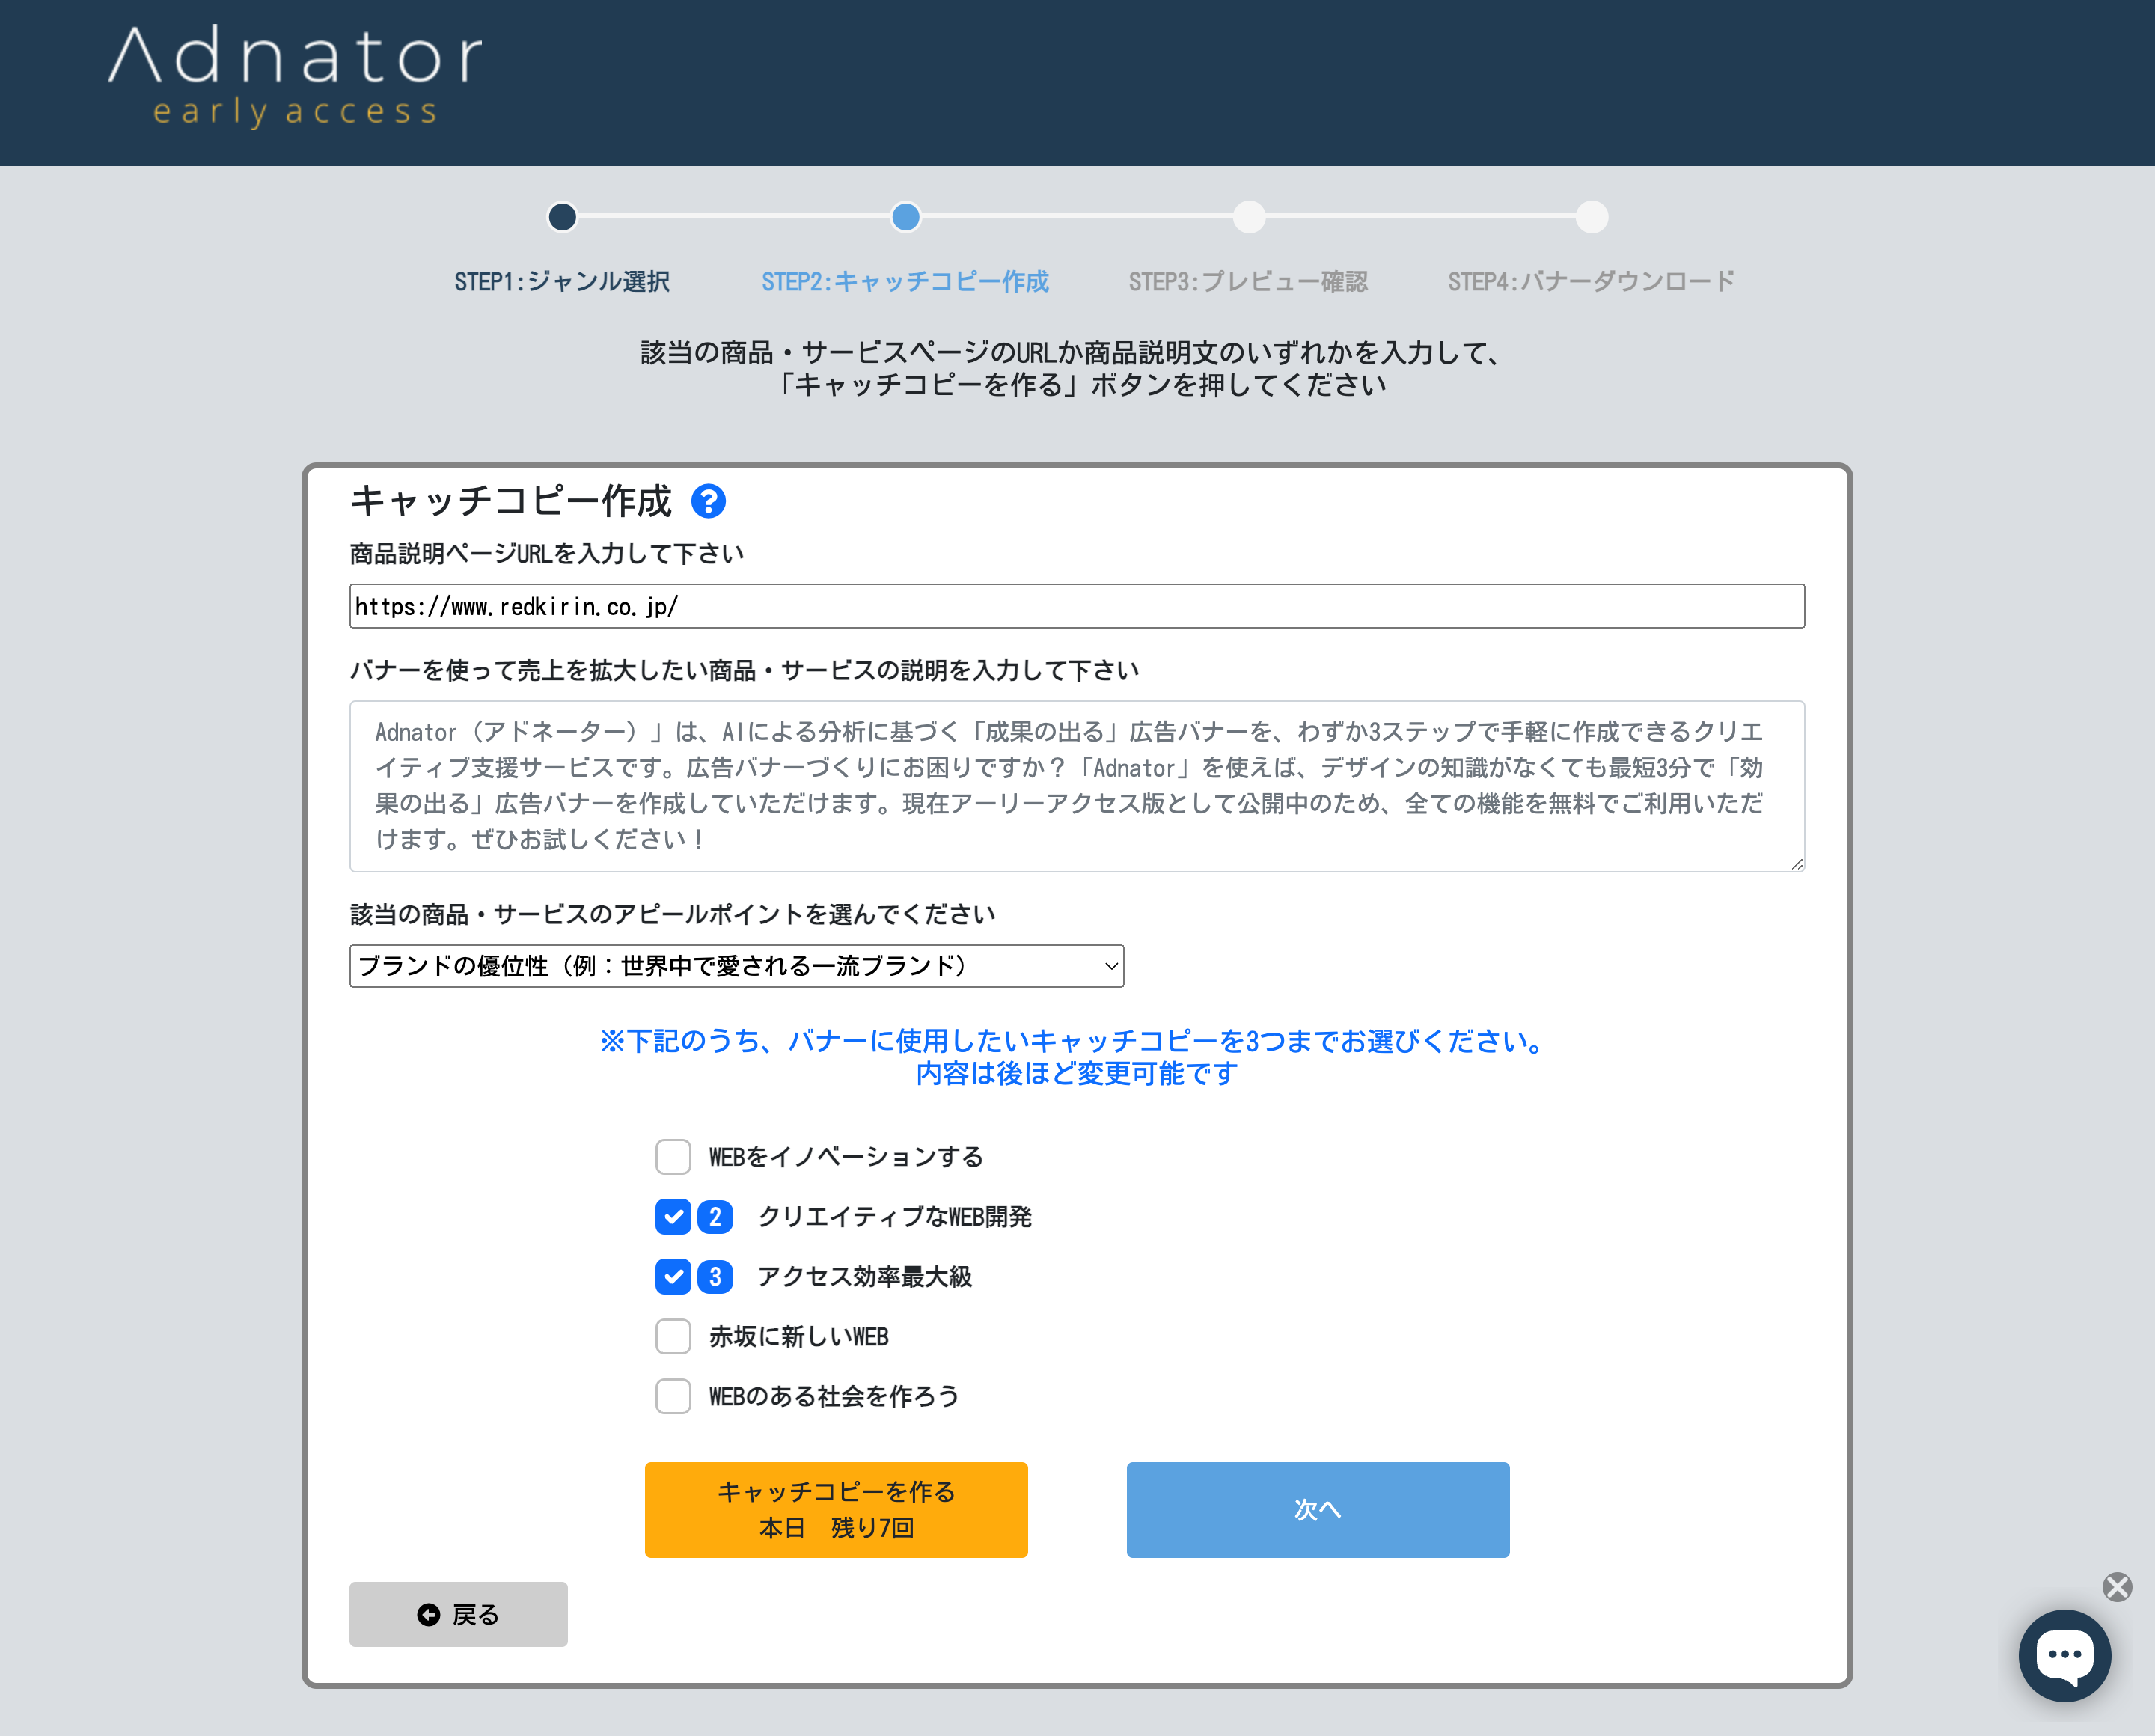Click the label text '赤坂に新しいWEB'
The image size is (2155, 1736).
(799, 1337)
